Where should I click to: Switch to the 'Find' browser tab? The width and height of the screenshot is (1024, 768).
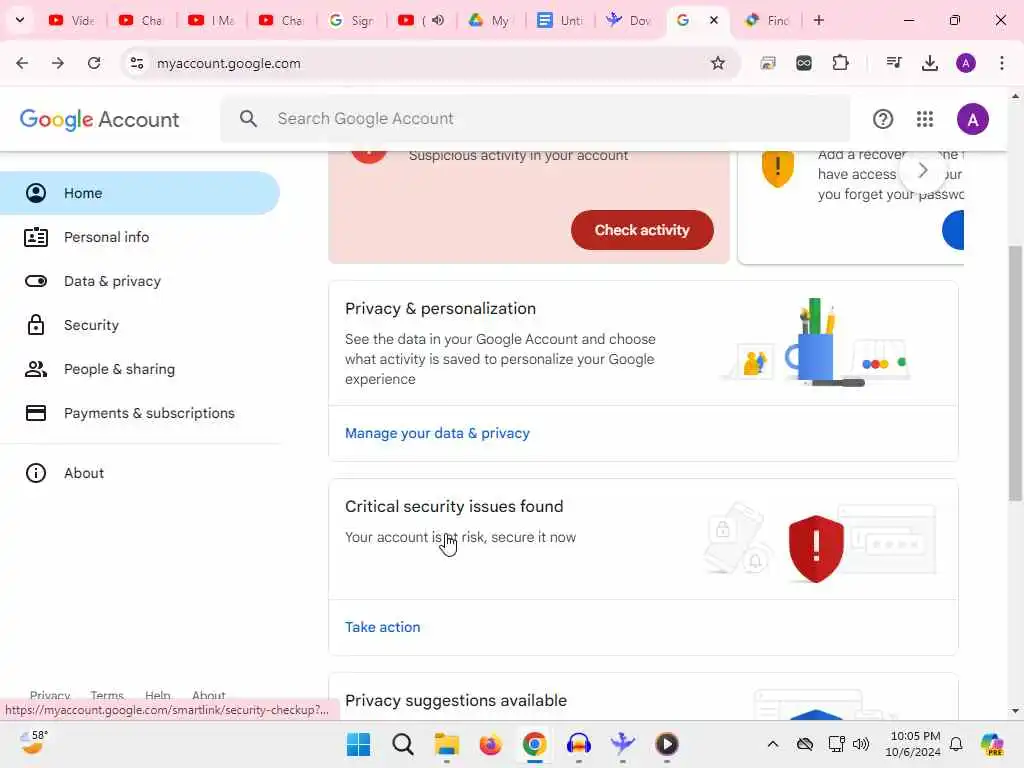pos(769,20)
